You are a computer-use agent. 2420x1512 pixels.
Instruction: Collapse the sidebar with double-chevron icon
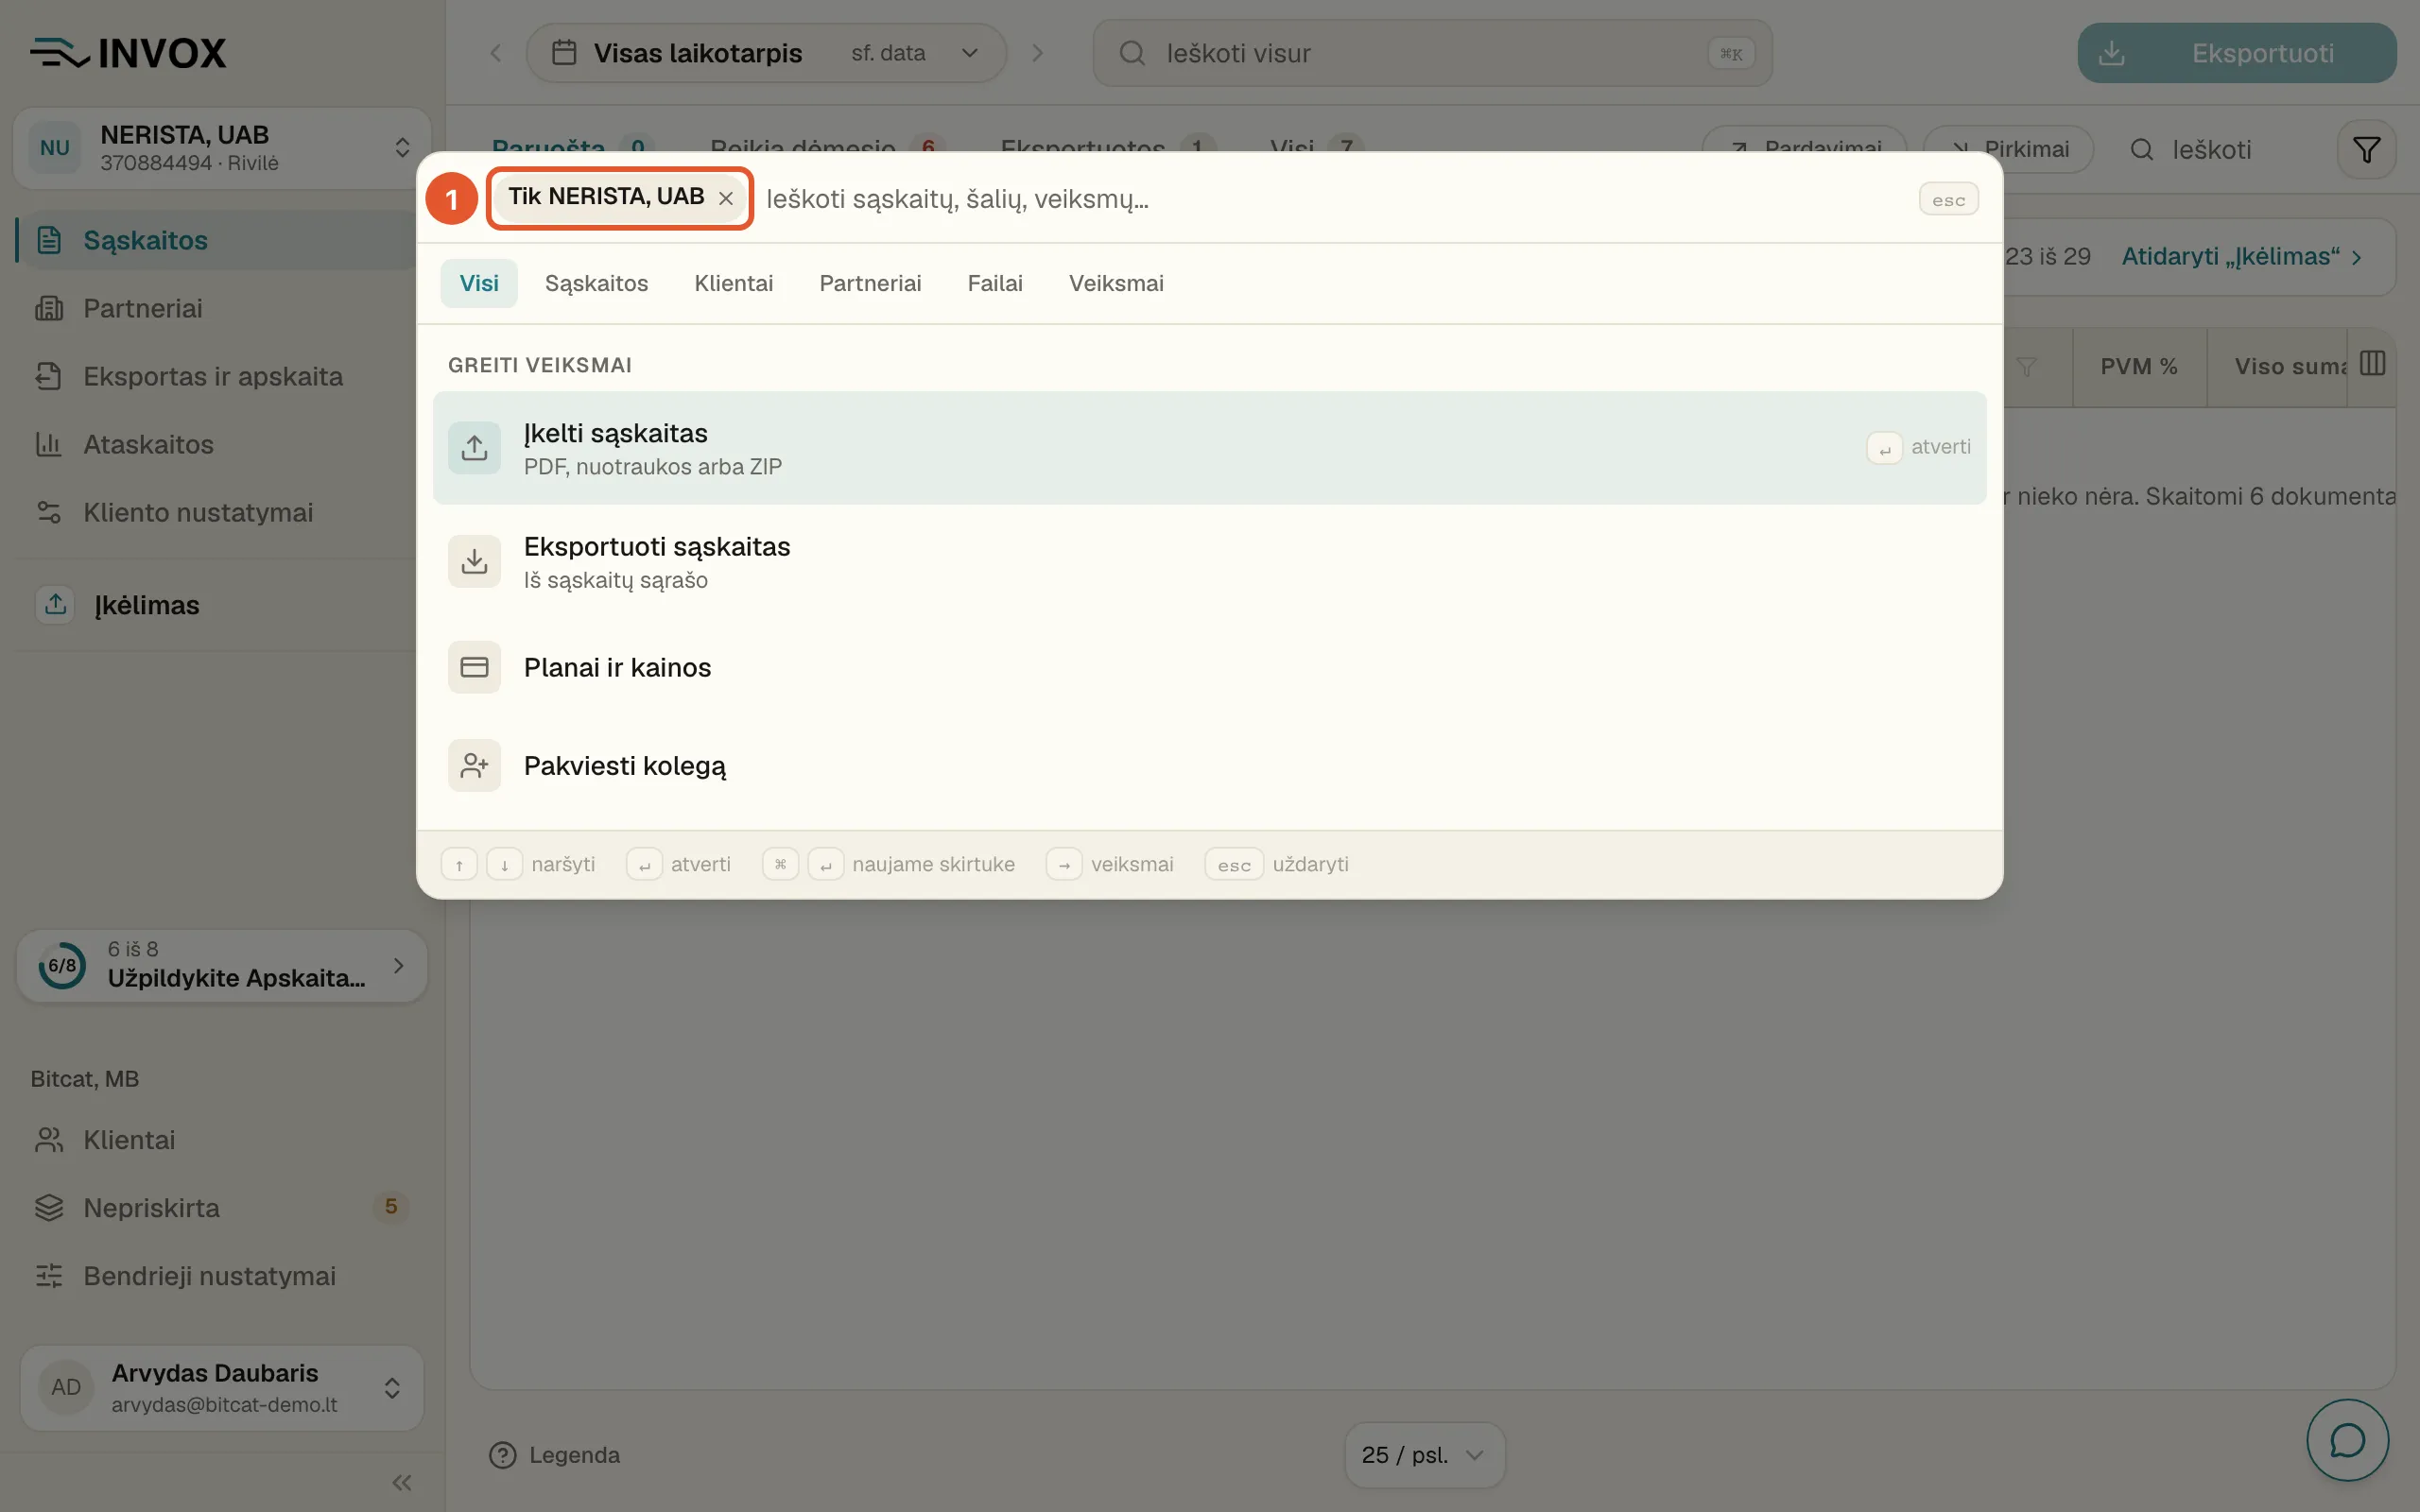(x=402, y=1482)
